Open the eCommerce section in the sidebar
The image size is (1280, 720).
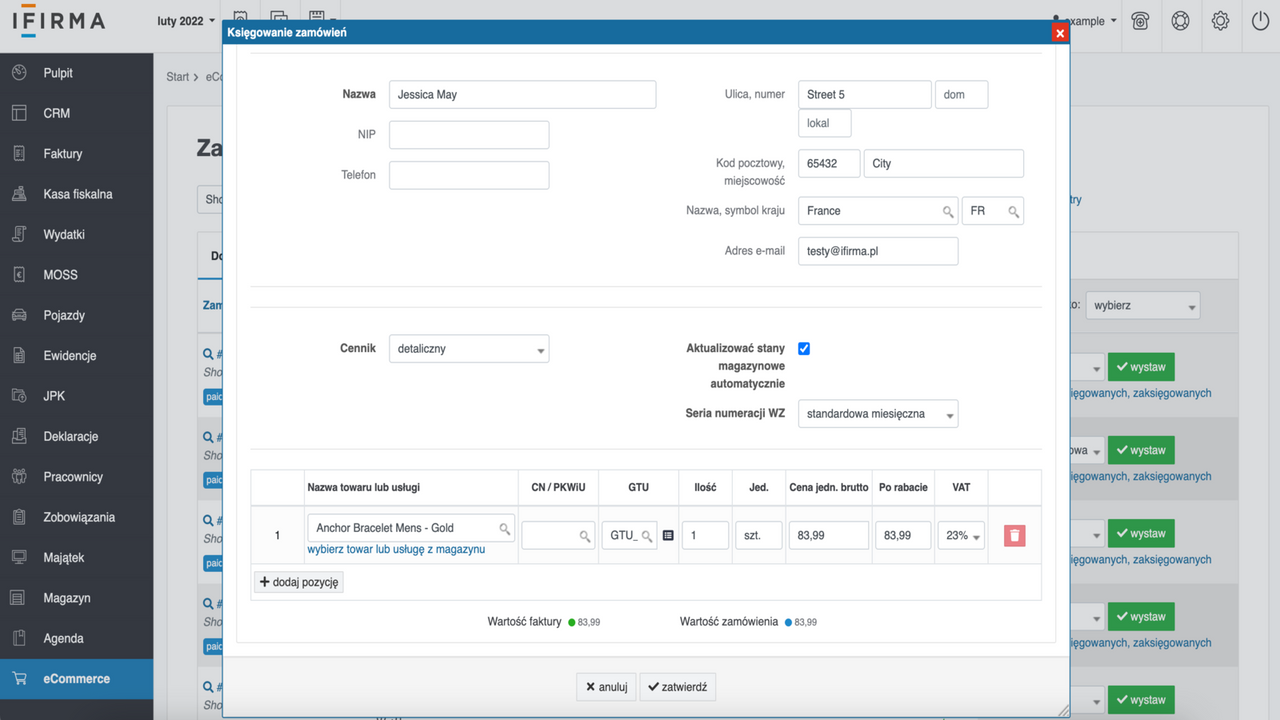coord(76,678)
